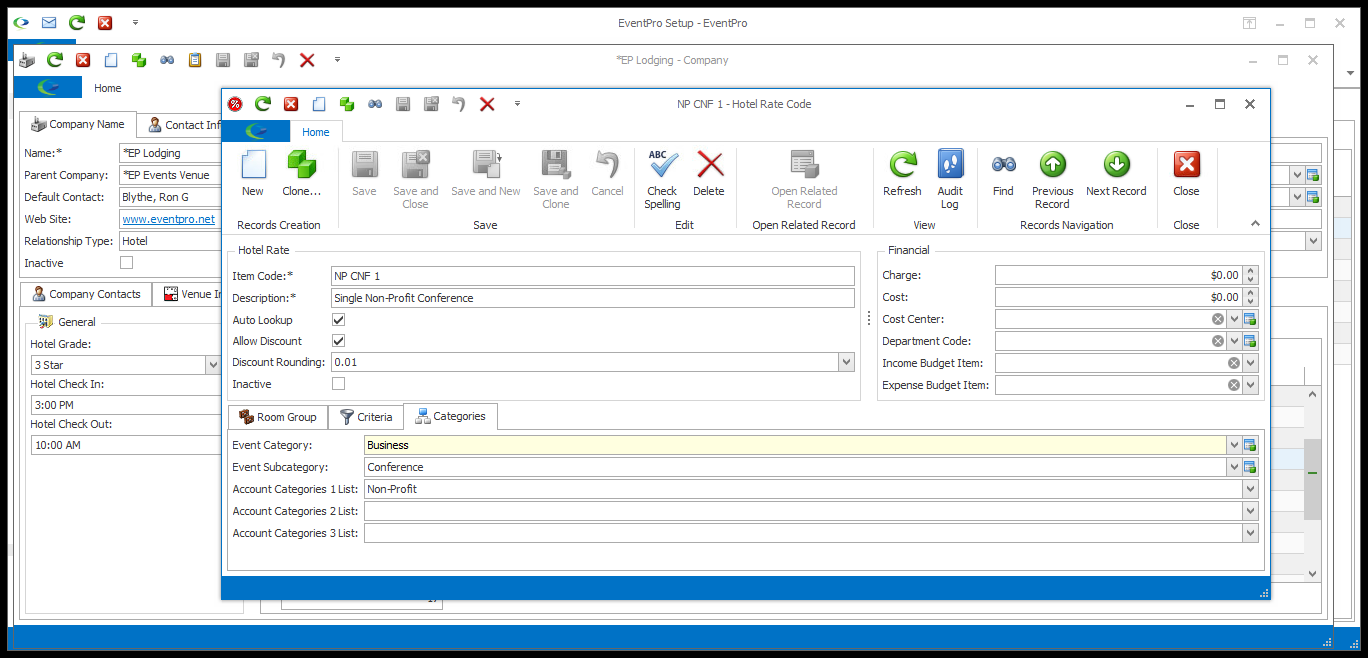Open Account Categories 1 List dropdown
This screenshot has height=658, width=1368.
click(1250, 489)
